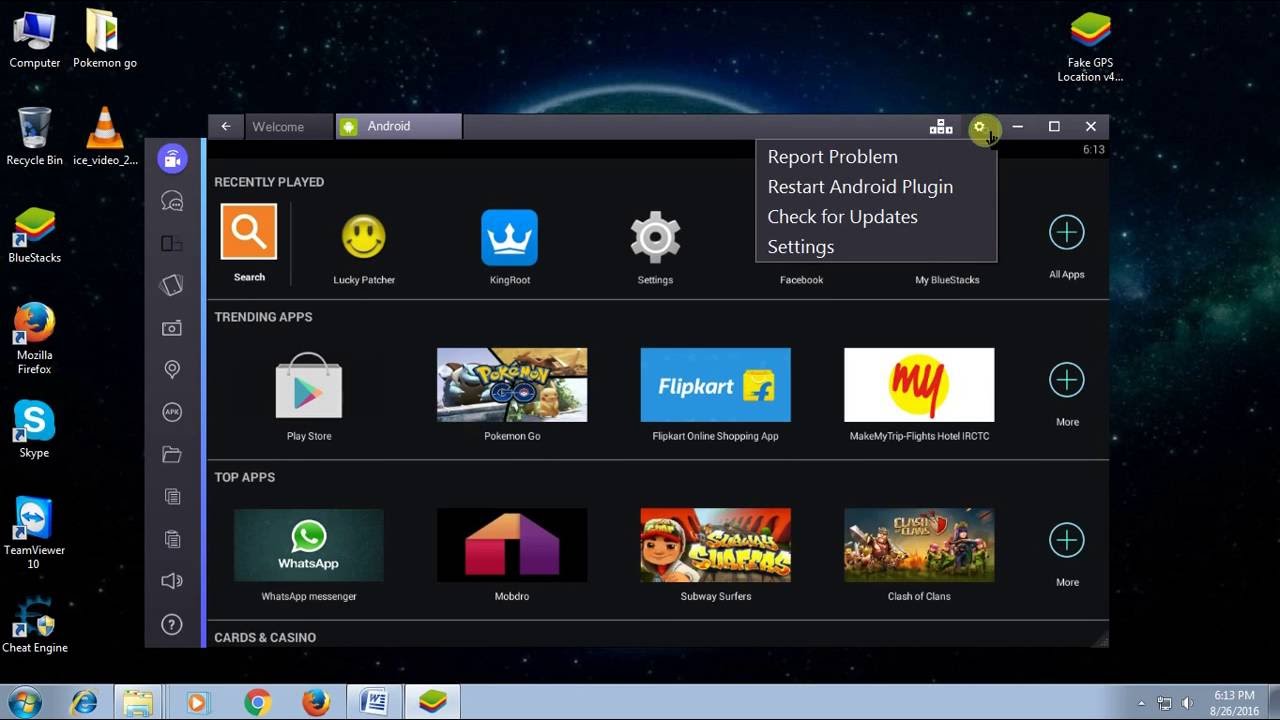Click the TOP APPS heading
1280x720 pixels.
click(244, 477)
